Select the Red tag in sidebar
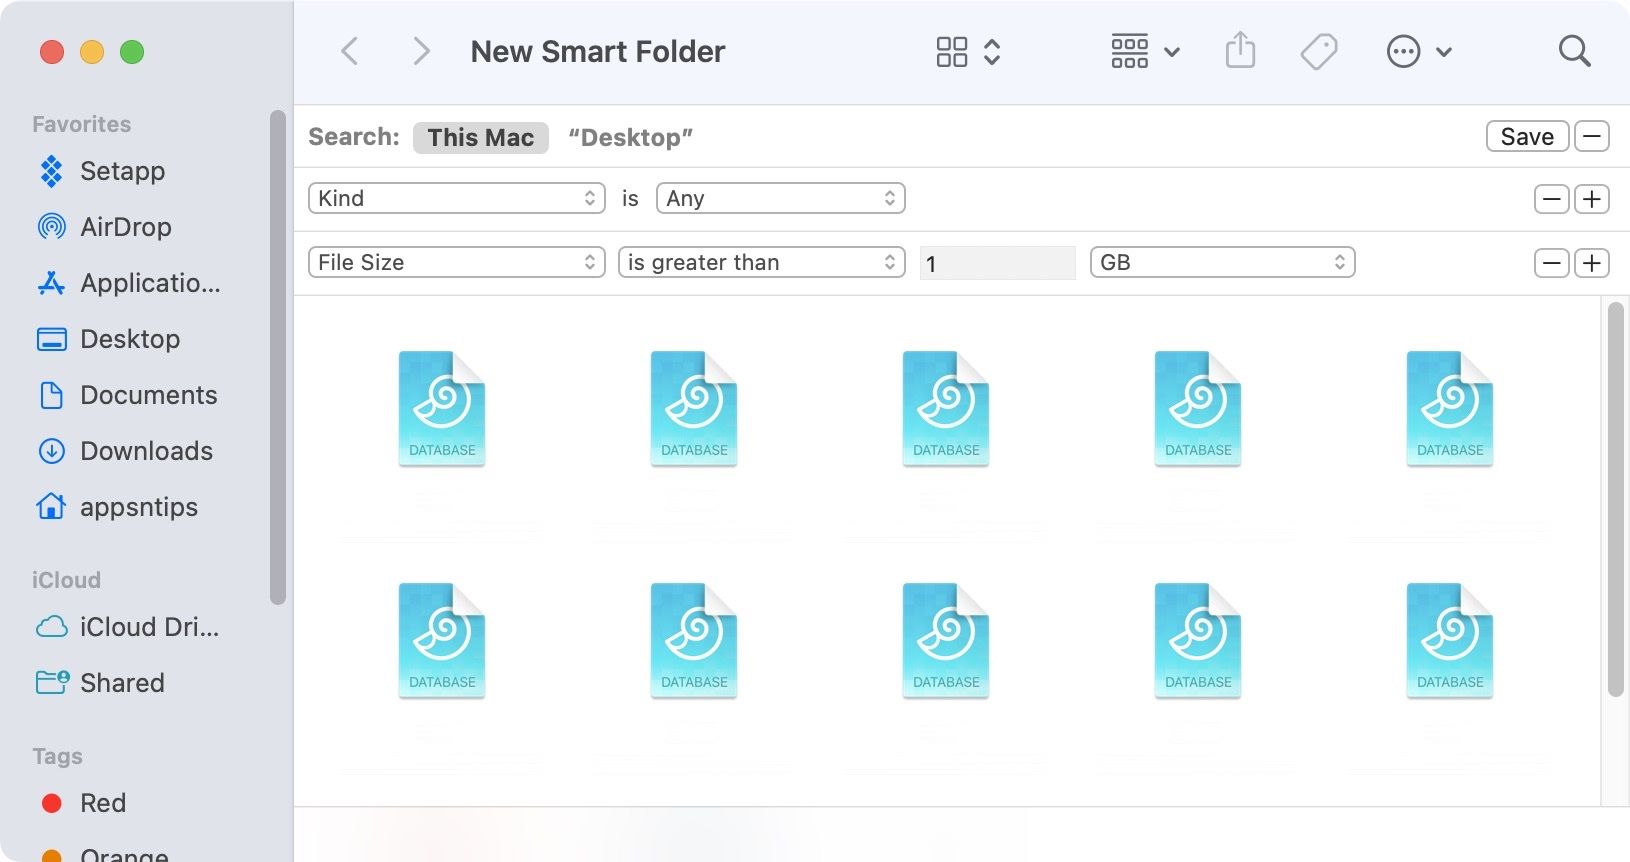Image resolution: width=1630 pixels, height=862 pixels. [102, 803]
